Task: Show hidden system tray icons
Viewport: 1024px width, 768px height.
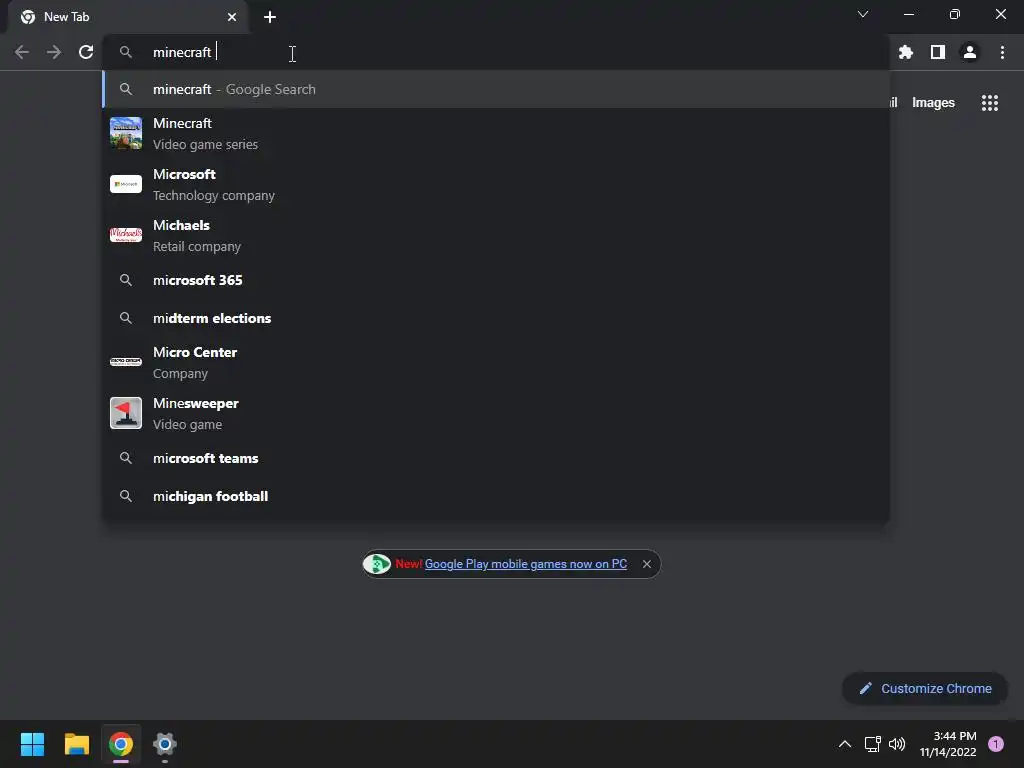Action: (x=844, y=744)
